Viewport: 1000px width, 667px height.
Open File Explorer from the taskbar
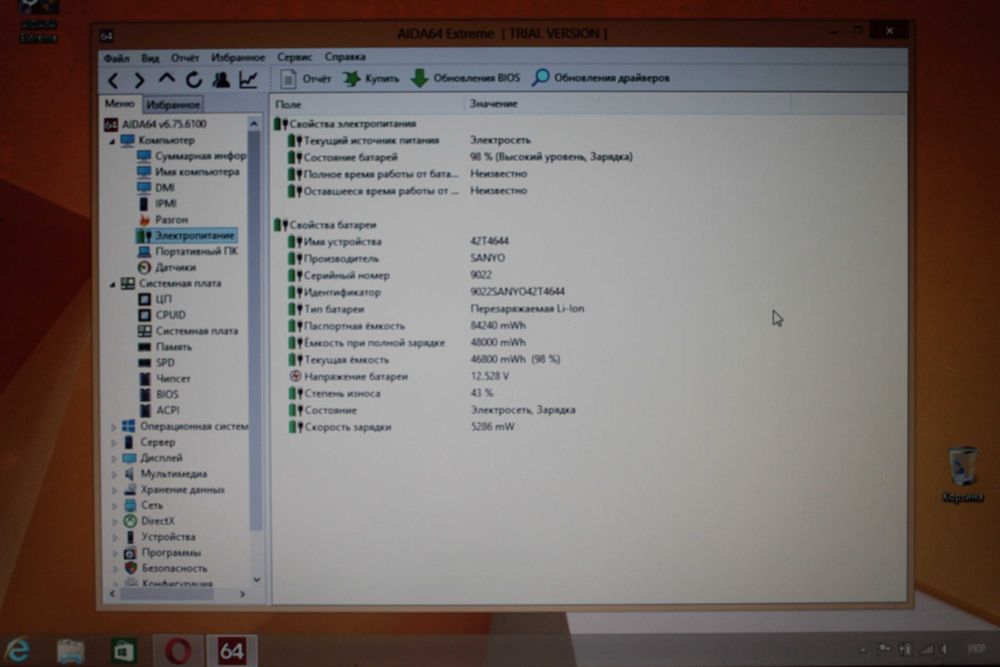(71, 651)
